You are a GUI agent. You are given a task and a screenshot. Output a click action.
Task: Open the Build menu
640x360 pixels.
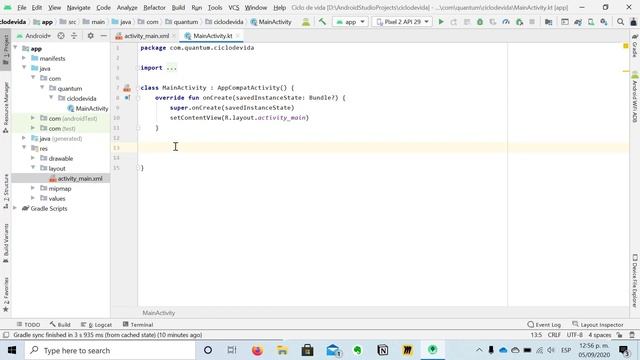point(178,7)
